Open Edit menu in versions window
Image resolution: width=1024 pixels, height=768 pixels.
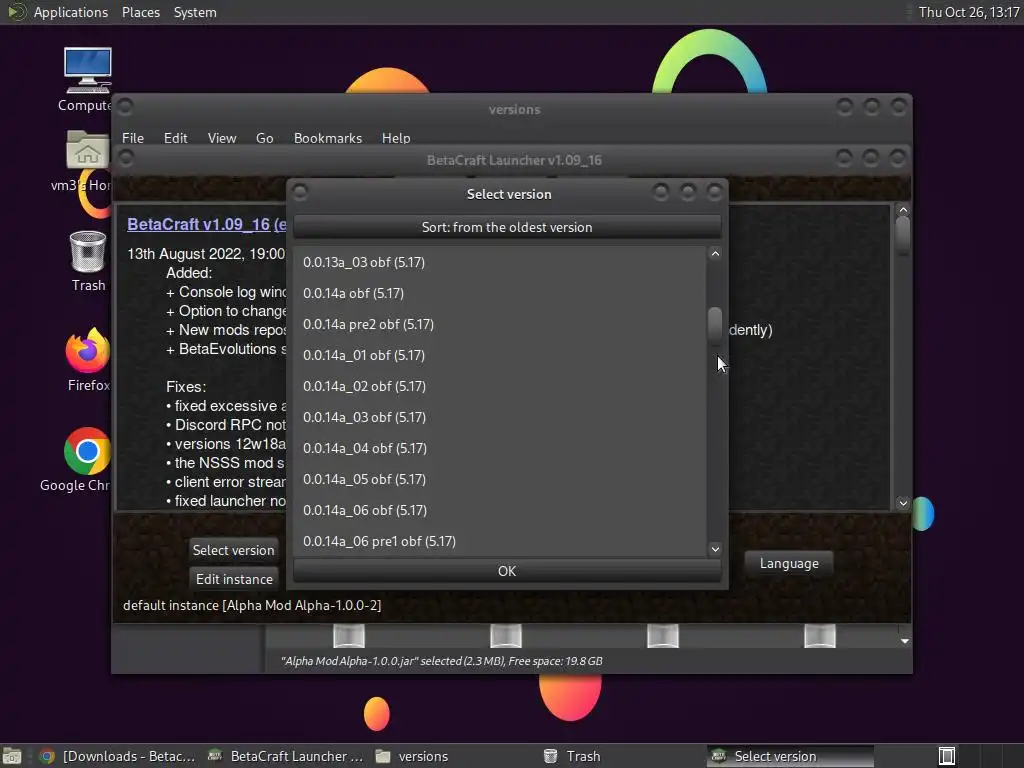(x=175, y=138)
